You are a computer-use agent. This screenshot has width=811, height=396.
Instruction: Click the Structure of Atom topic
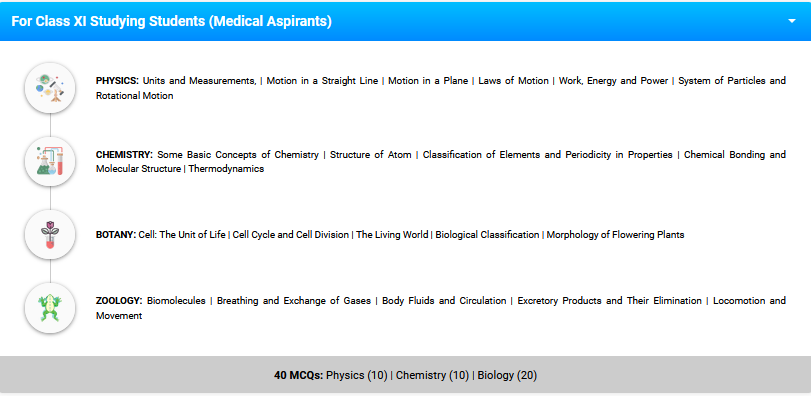(371, 155)
